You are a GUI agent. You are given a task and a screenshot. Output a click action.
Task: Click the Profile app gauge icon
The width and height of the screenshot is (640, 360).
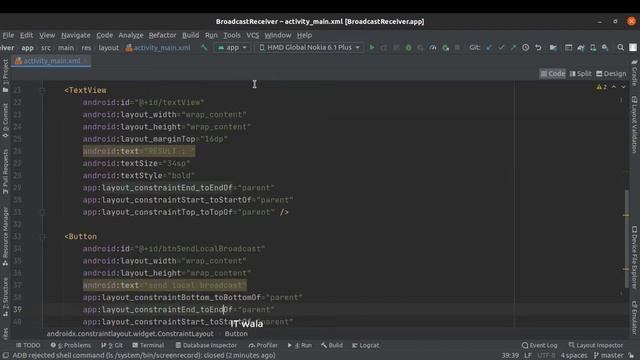coord(433,48)
